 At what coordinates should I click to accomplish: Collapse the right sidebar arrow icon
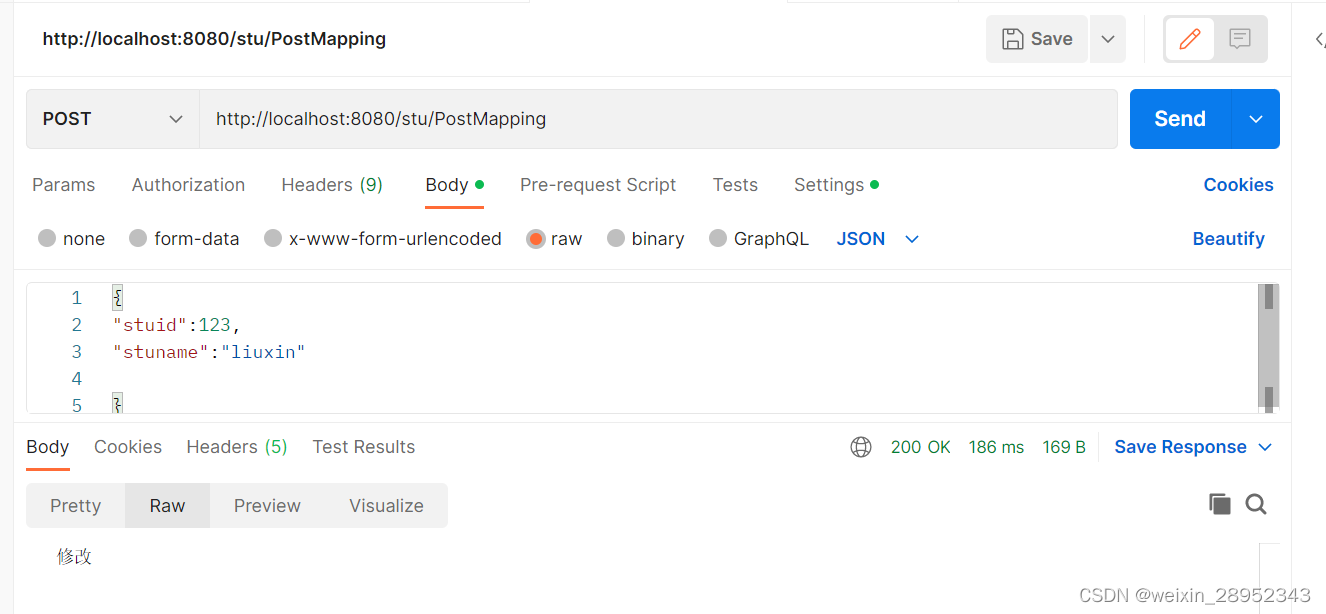pos(1320,40)
